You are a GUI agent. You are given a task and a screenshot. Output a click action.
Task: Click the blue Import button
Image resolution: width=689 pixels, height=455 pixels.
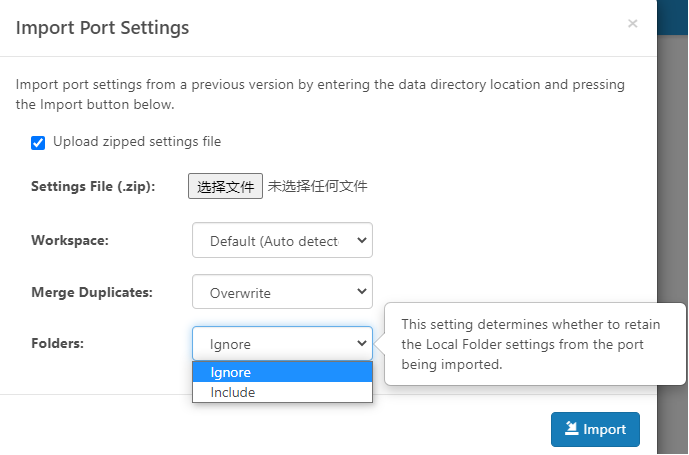595,429
